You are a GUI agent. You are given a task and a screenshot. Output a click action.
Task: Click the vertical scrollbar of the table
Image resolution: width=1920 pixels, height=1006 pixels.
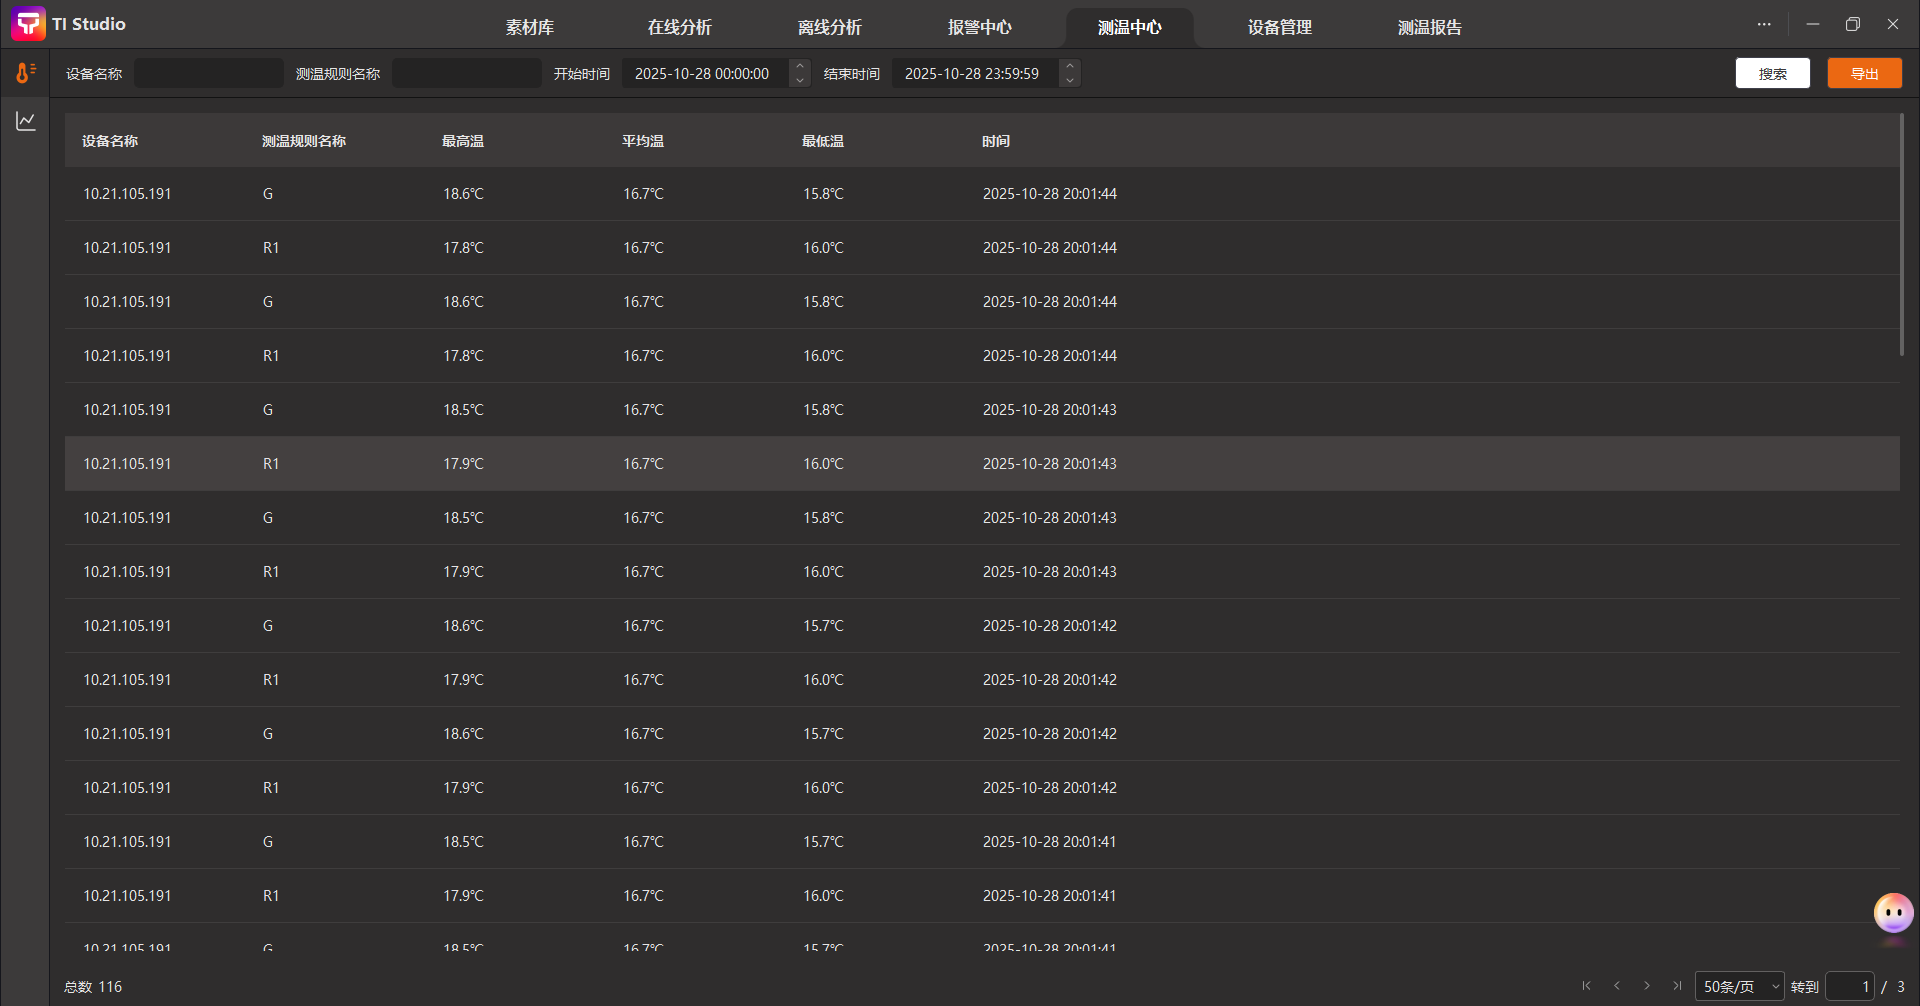pyautogui.click(x=1902, y=235)
